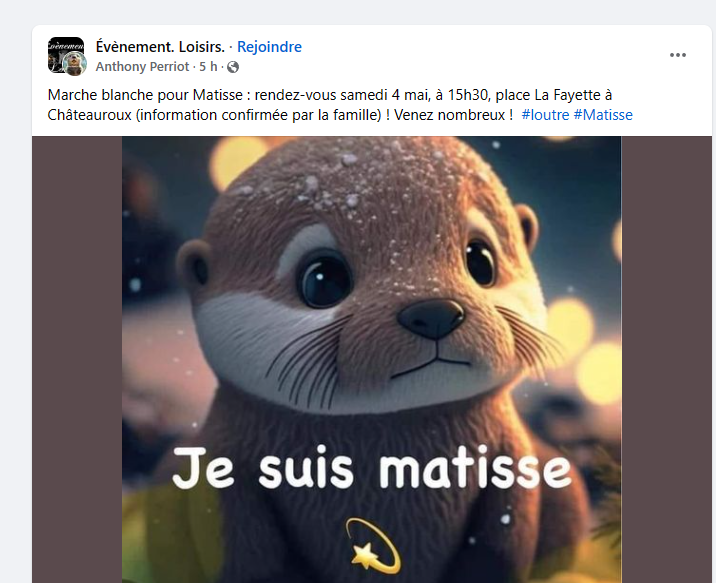Open the three-dots post options menu

678,54
